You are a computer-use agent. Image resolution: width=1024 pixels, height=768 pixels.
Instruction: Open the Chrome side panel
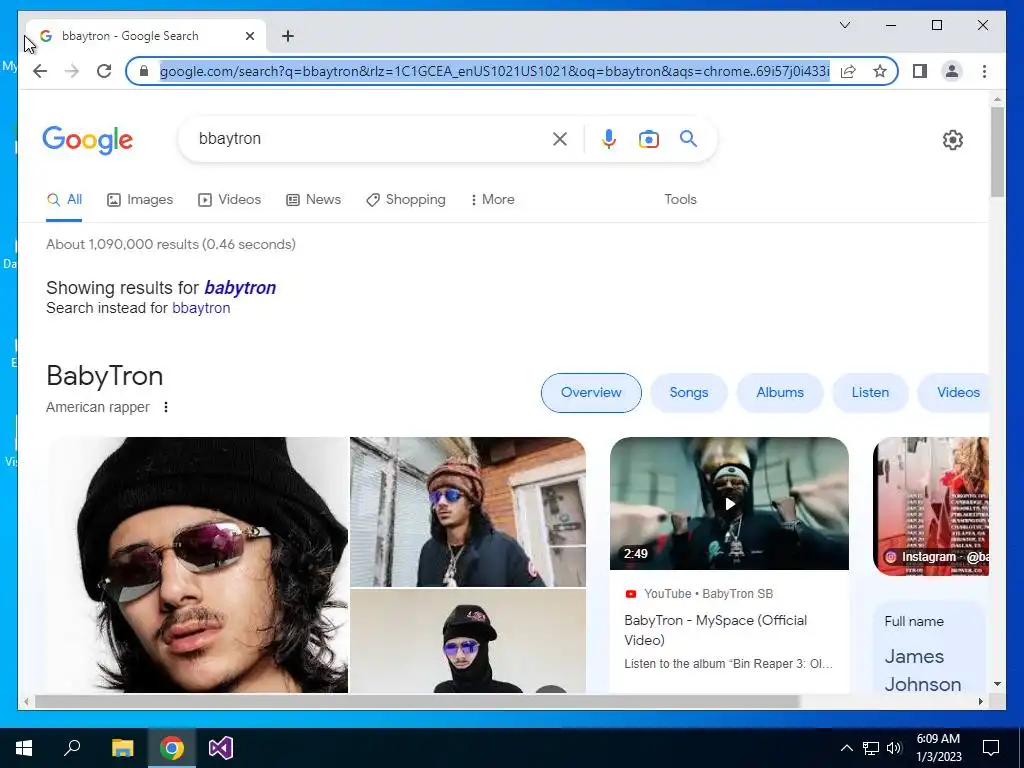[x=920, y=71]
